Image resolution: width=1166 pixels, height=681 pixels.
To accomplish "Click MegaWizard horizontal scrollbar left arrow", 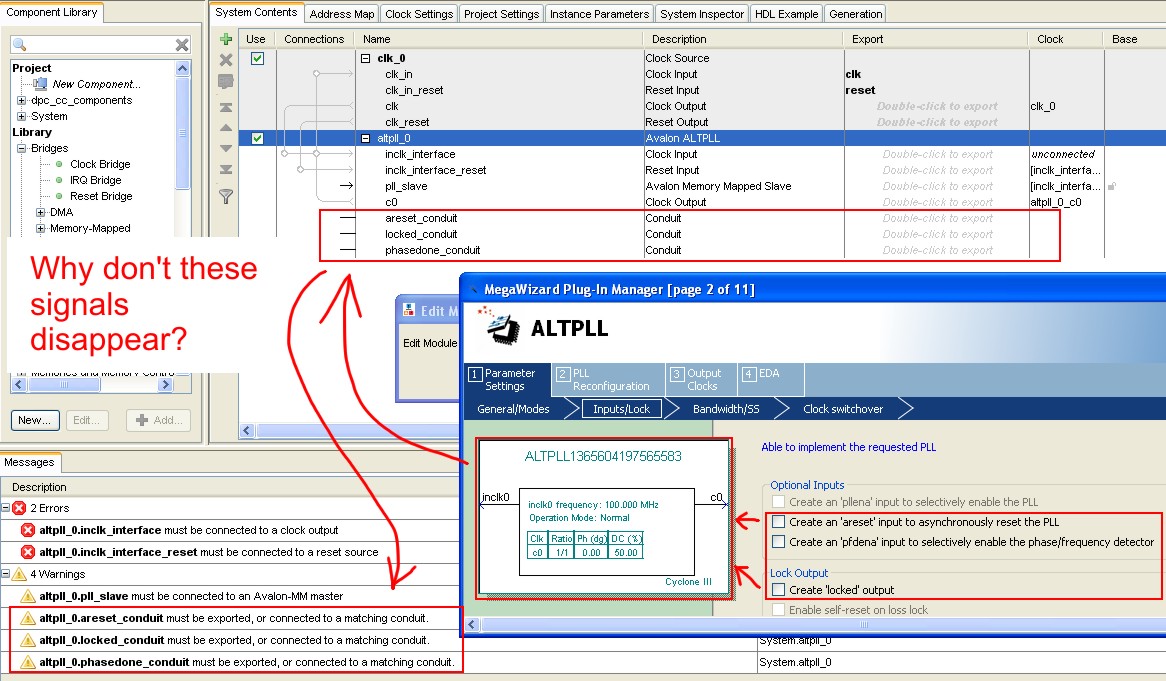I will pos(471,624).
